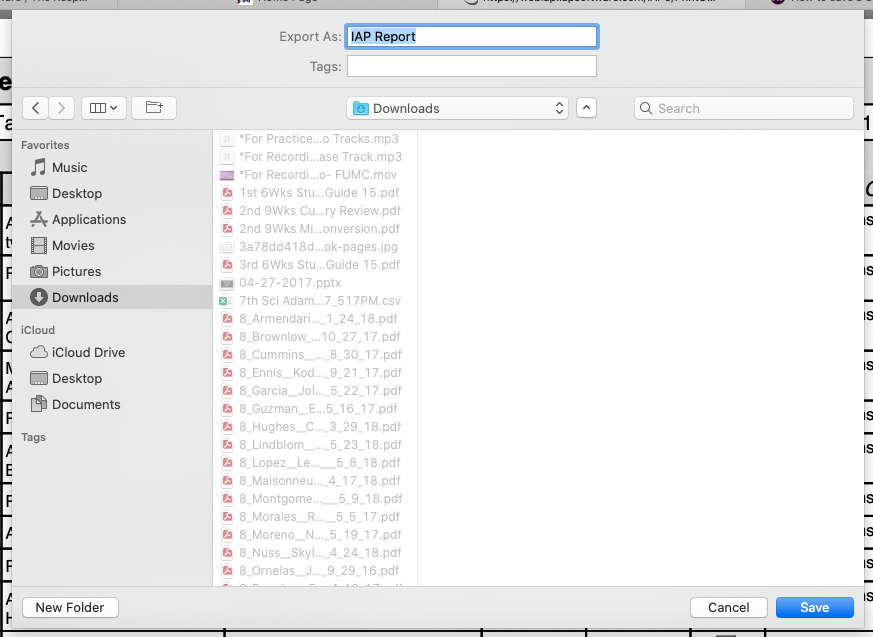This screenshot has height=637, width=873.
Task: Select Movies in the sidebar
Action: point(112,246)
